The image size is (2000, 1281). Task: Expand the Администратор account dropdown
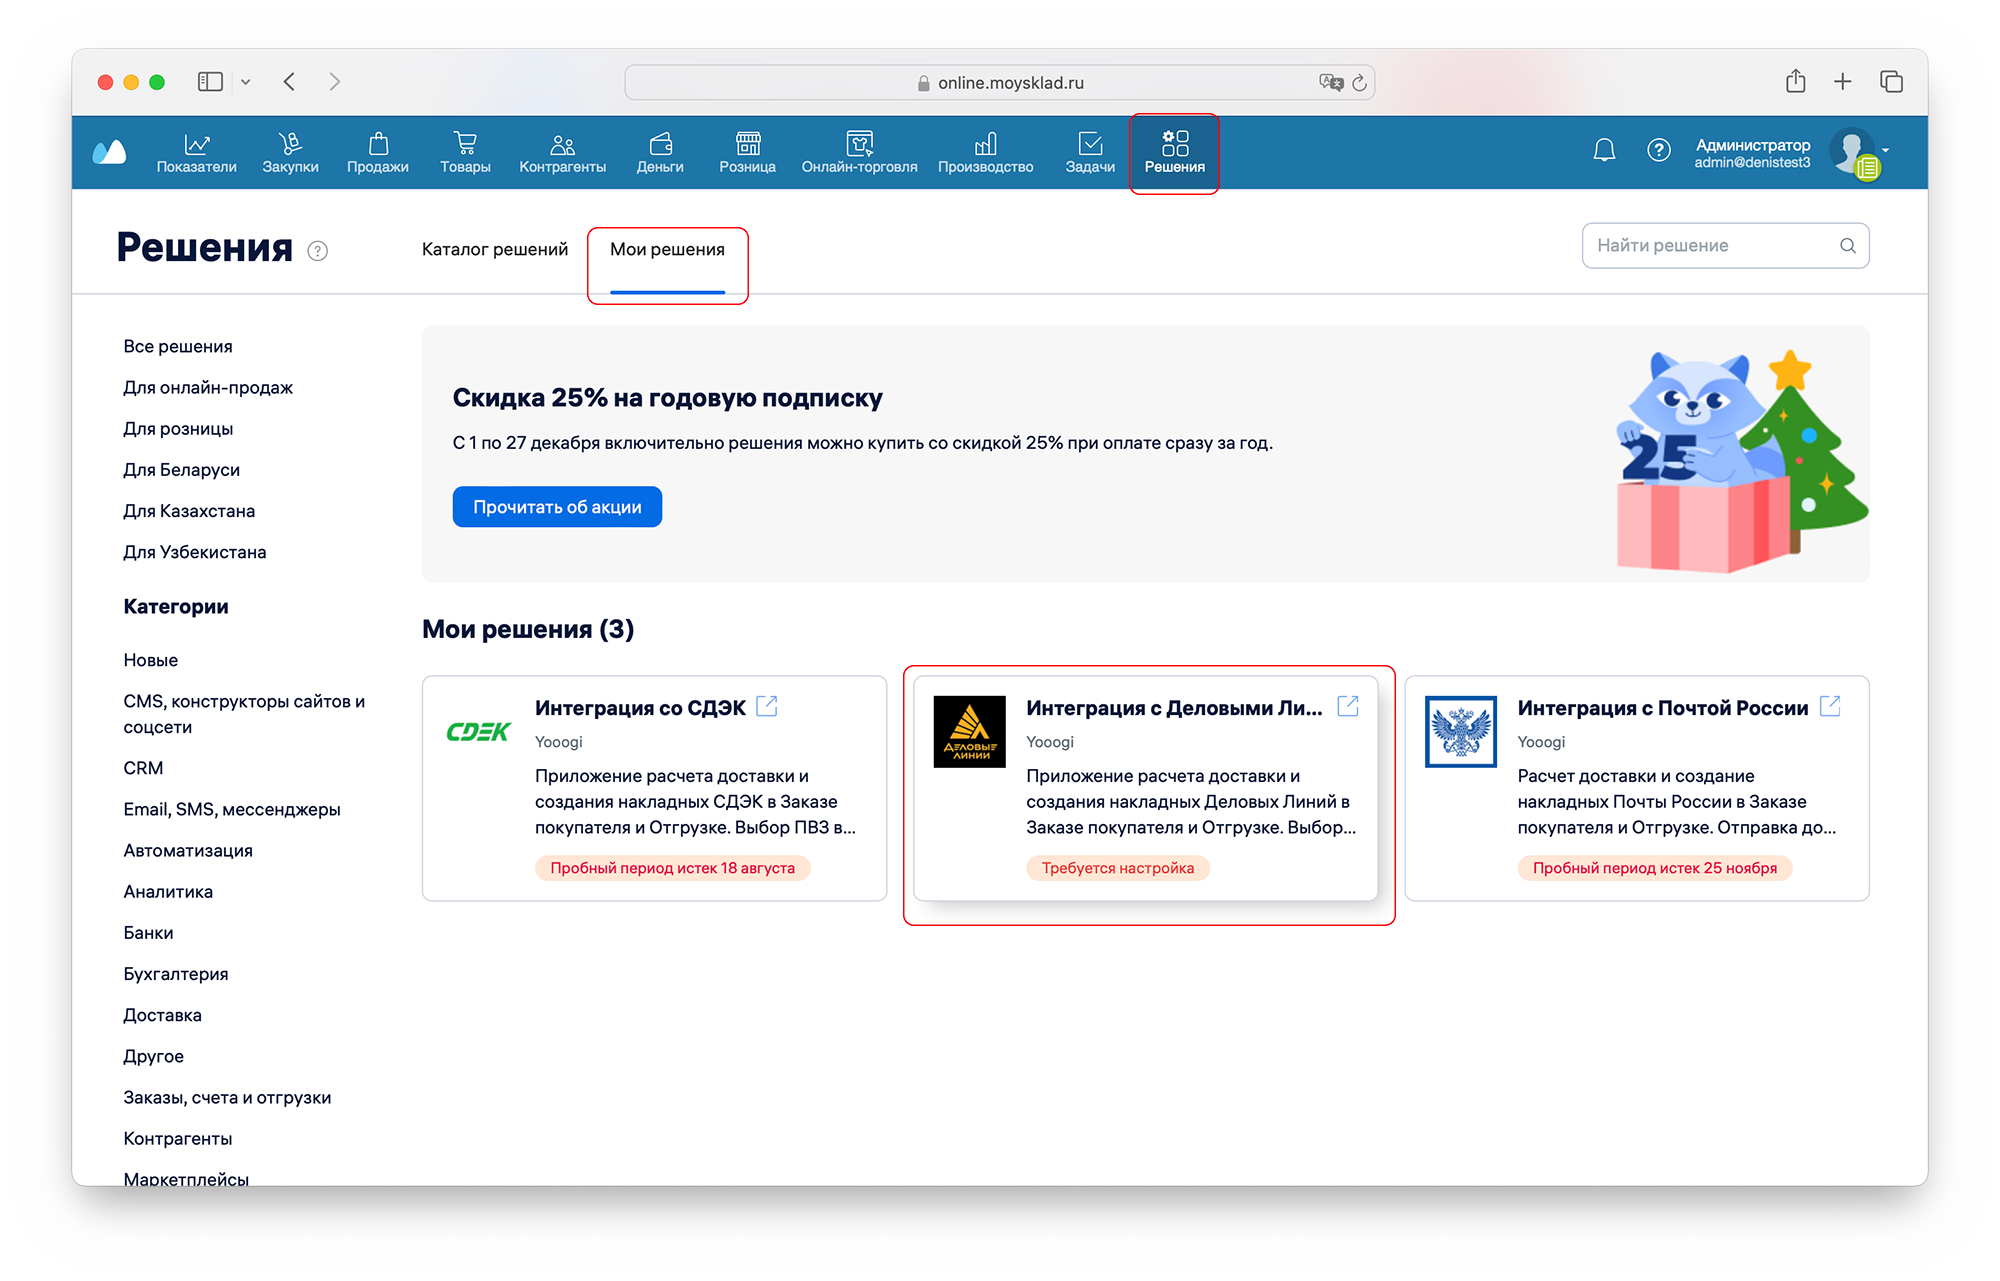click(x=1885, y=150)
